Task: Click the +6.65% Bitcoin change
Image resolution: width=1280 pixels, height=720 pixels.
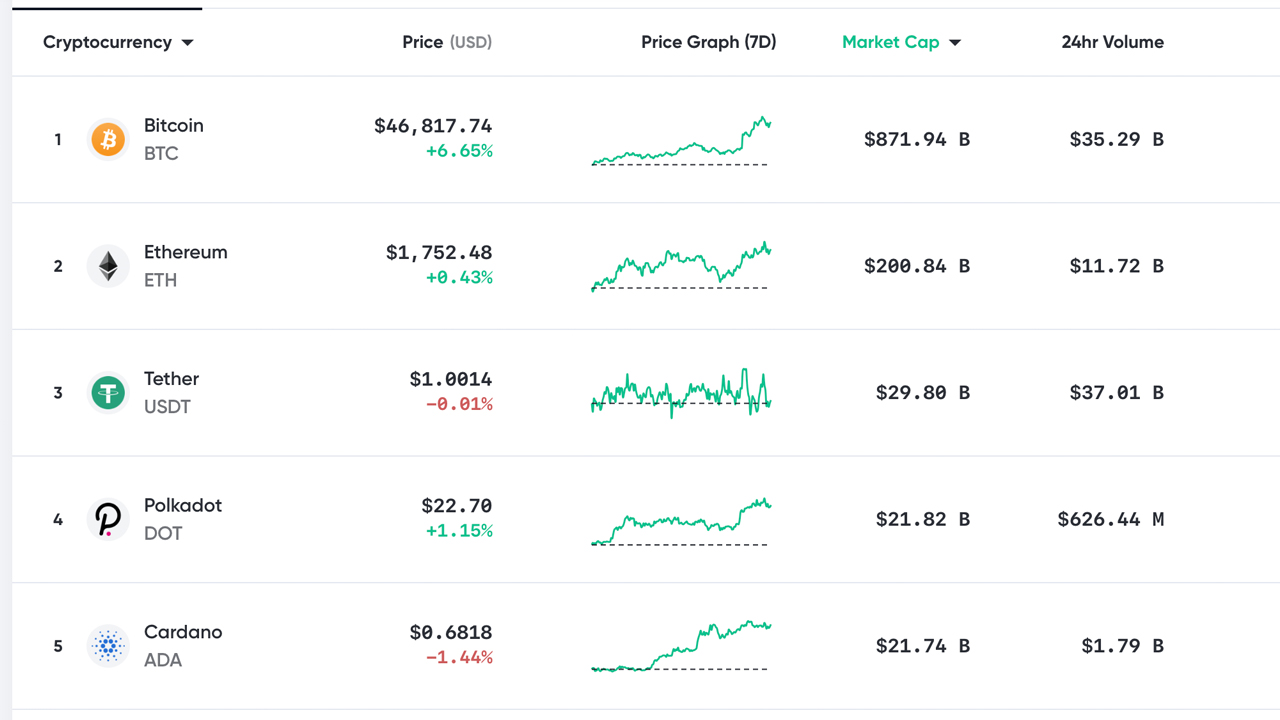Action: pos(459,151)
